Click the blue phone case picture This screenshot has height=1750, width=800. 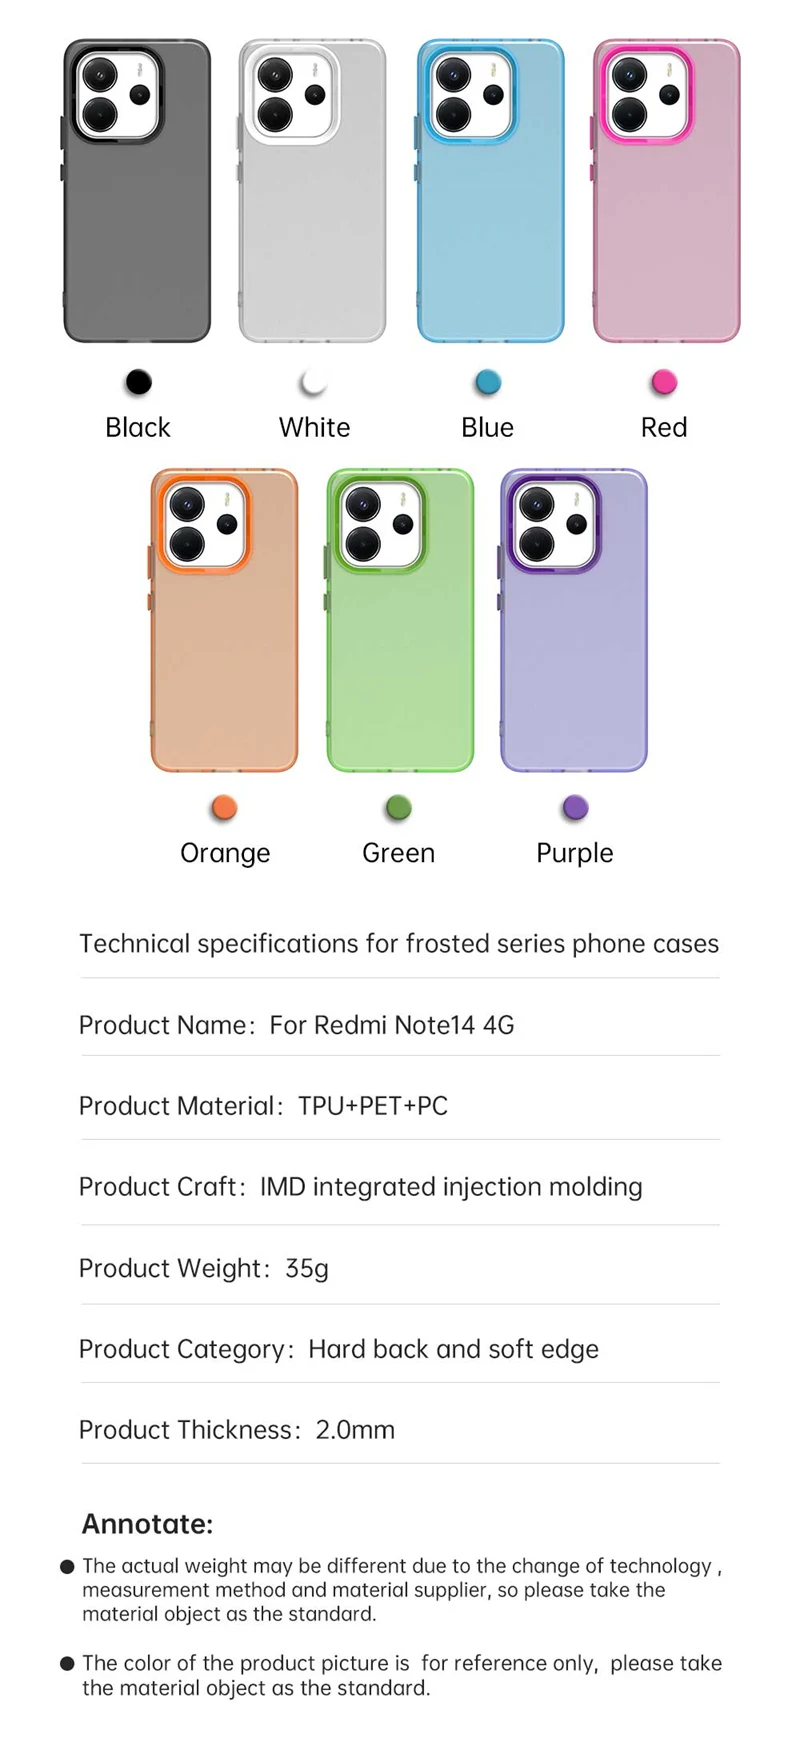click(490, 191)
